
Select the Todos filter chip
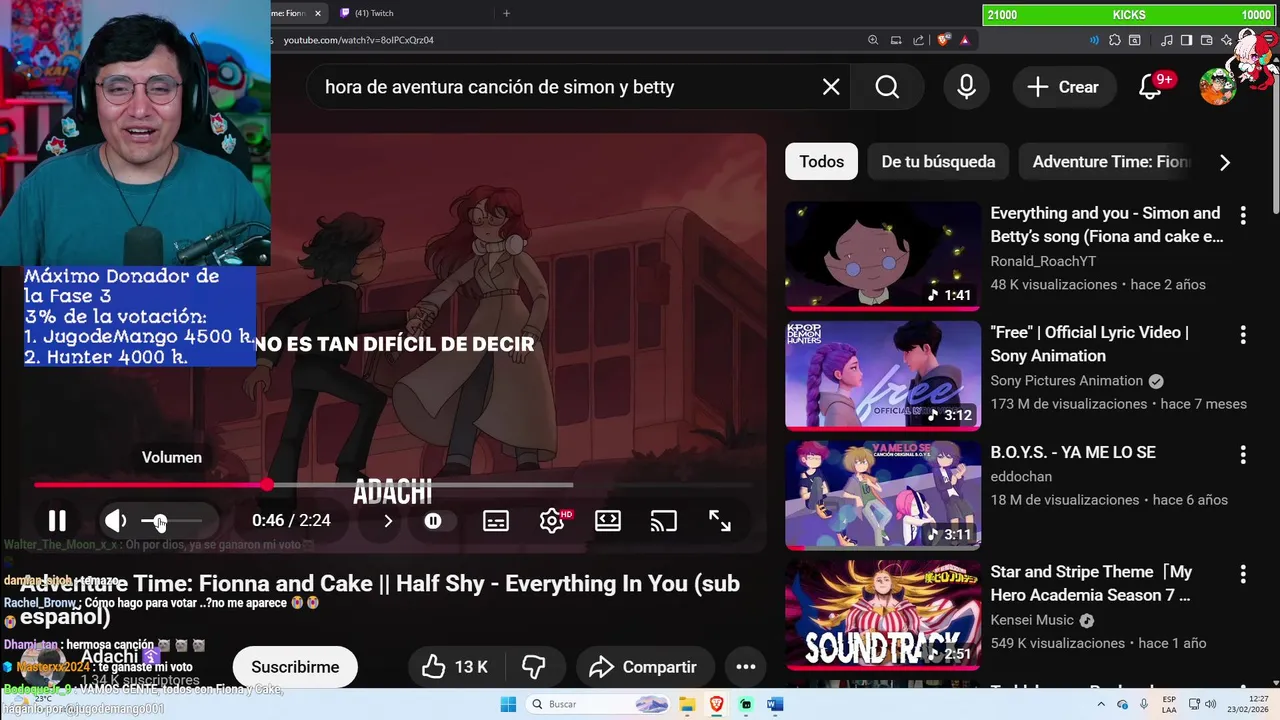pyautogui.click(x=821, y=162)
